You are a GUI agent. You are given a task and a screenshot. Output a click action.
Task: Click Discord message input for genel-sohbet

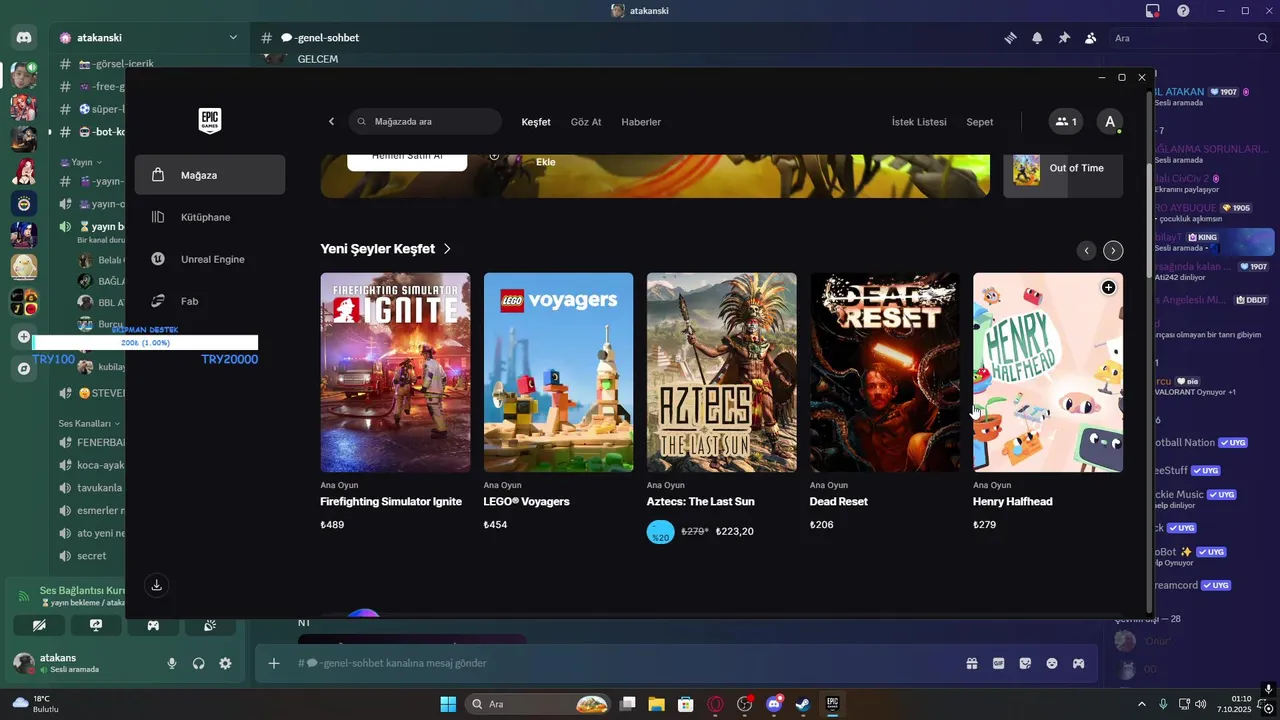pyautogui.click(x=620, y=663)
